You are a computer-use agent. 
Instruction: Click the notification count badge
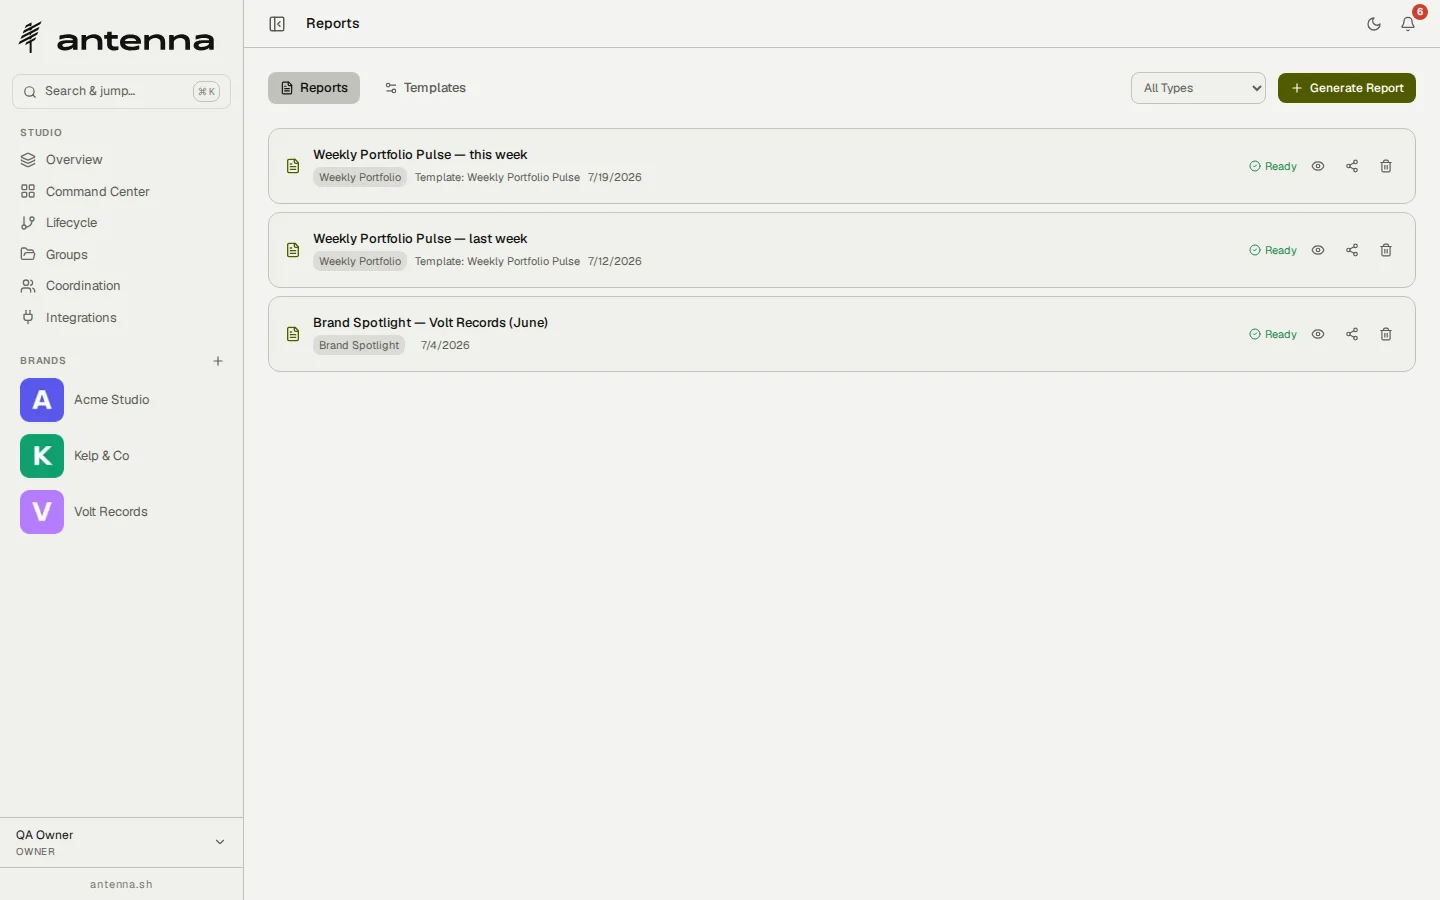1420,12
